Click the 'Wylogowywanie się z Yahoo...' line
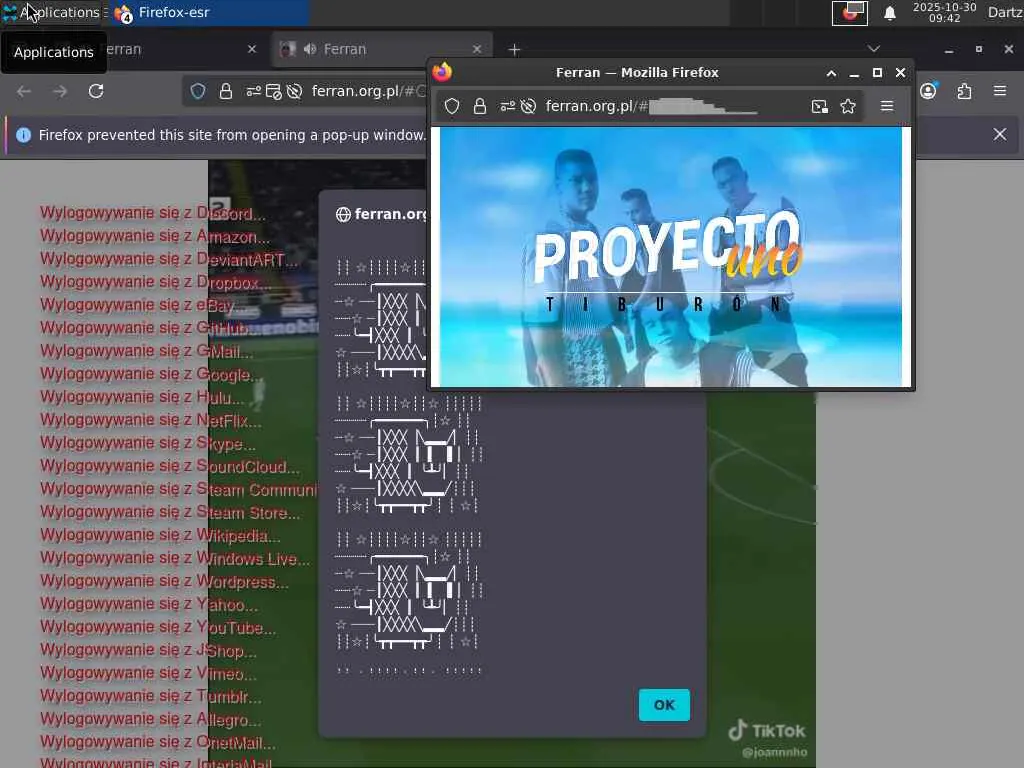1024x768 pixels. (149, 604)
